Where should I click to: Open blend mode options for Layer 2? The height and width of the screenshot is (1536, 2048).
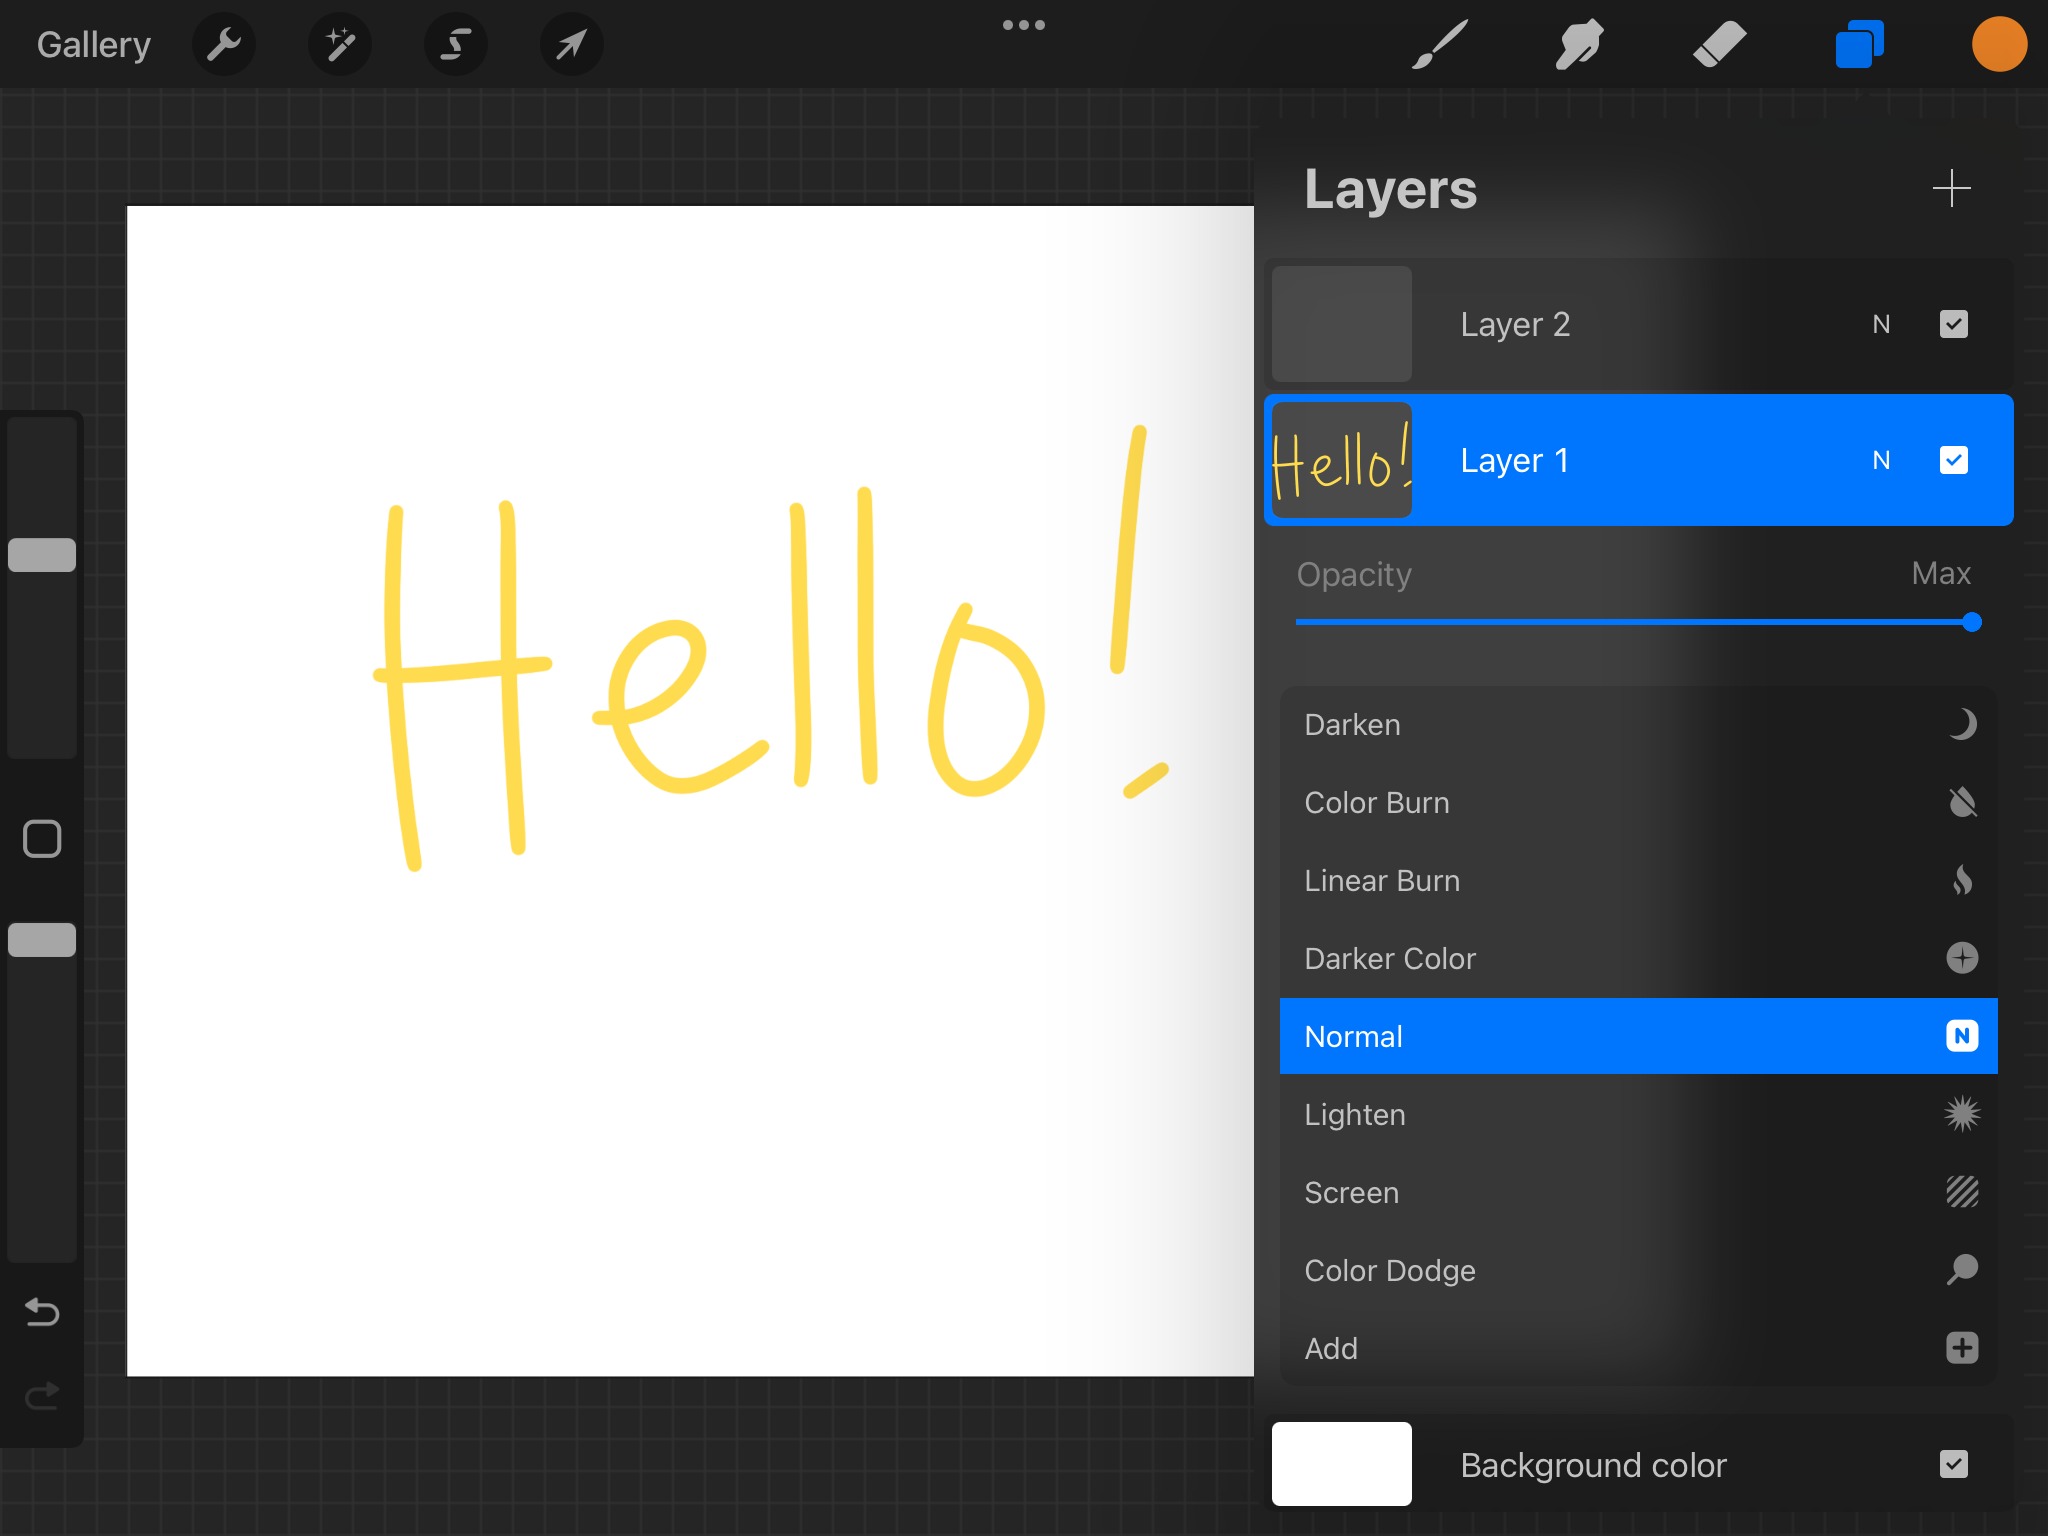(1881, 324)
